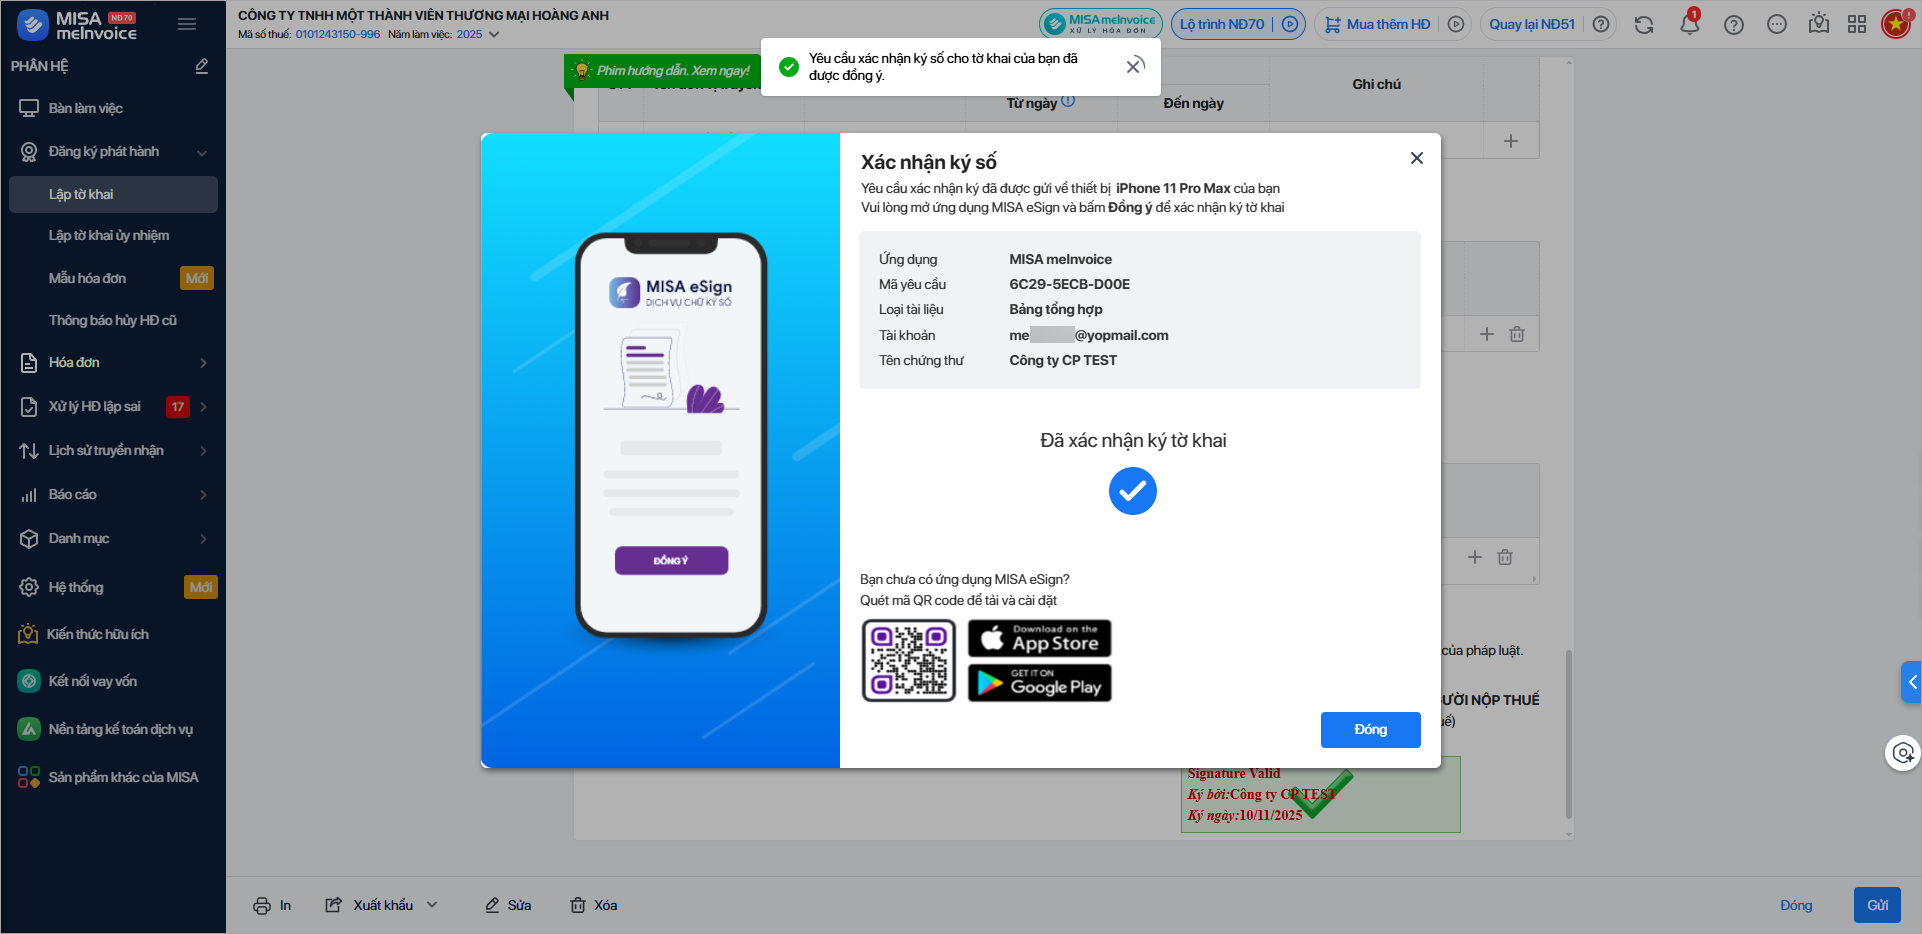The width and height of the screenshot is (1922, 934).
Task: Close the Xác nhận ký số dialog
Action: (1416, 158)
